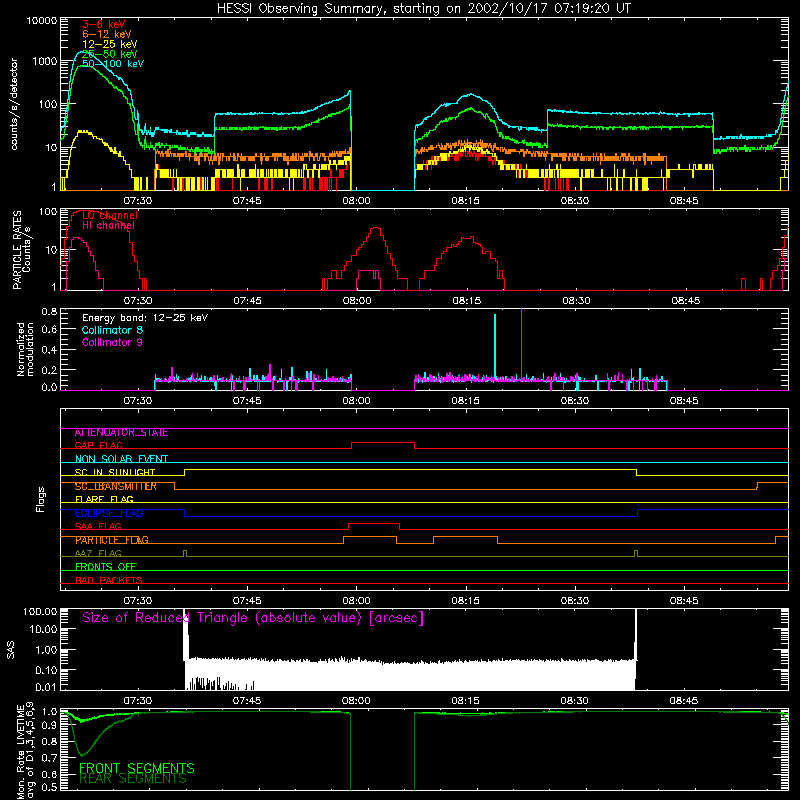This screenshot has height=800, width=800.
Task: Click the FLARE_FLAG label
Action: pos(104,499)
